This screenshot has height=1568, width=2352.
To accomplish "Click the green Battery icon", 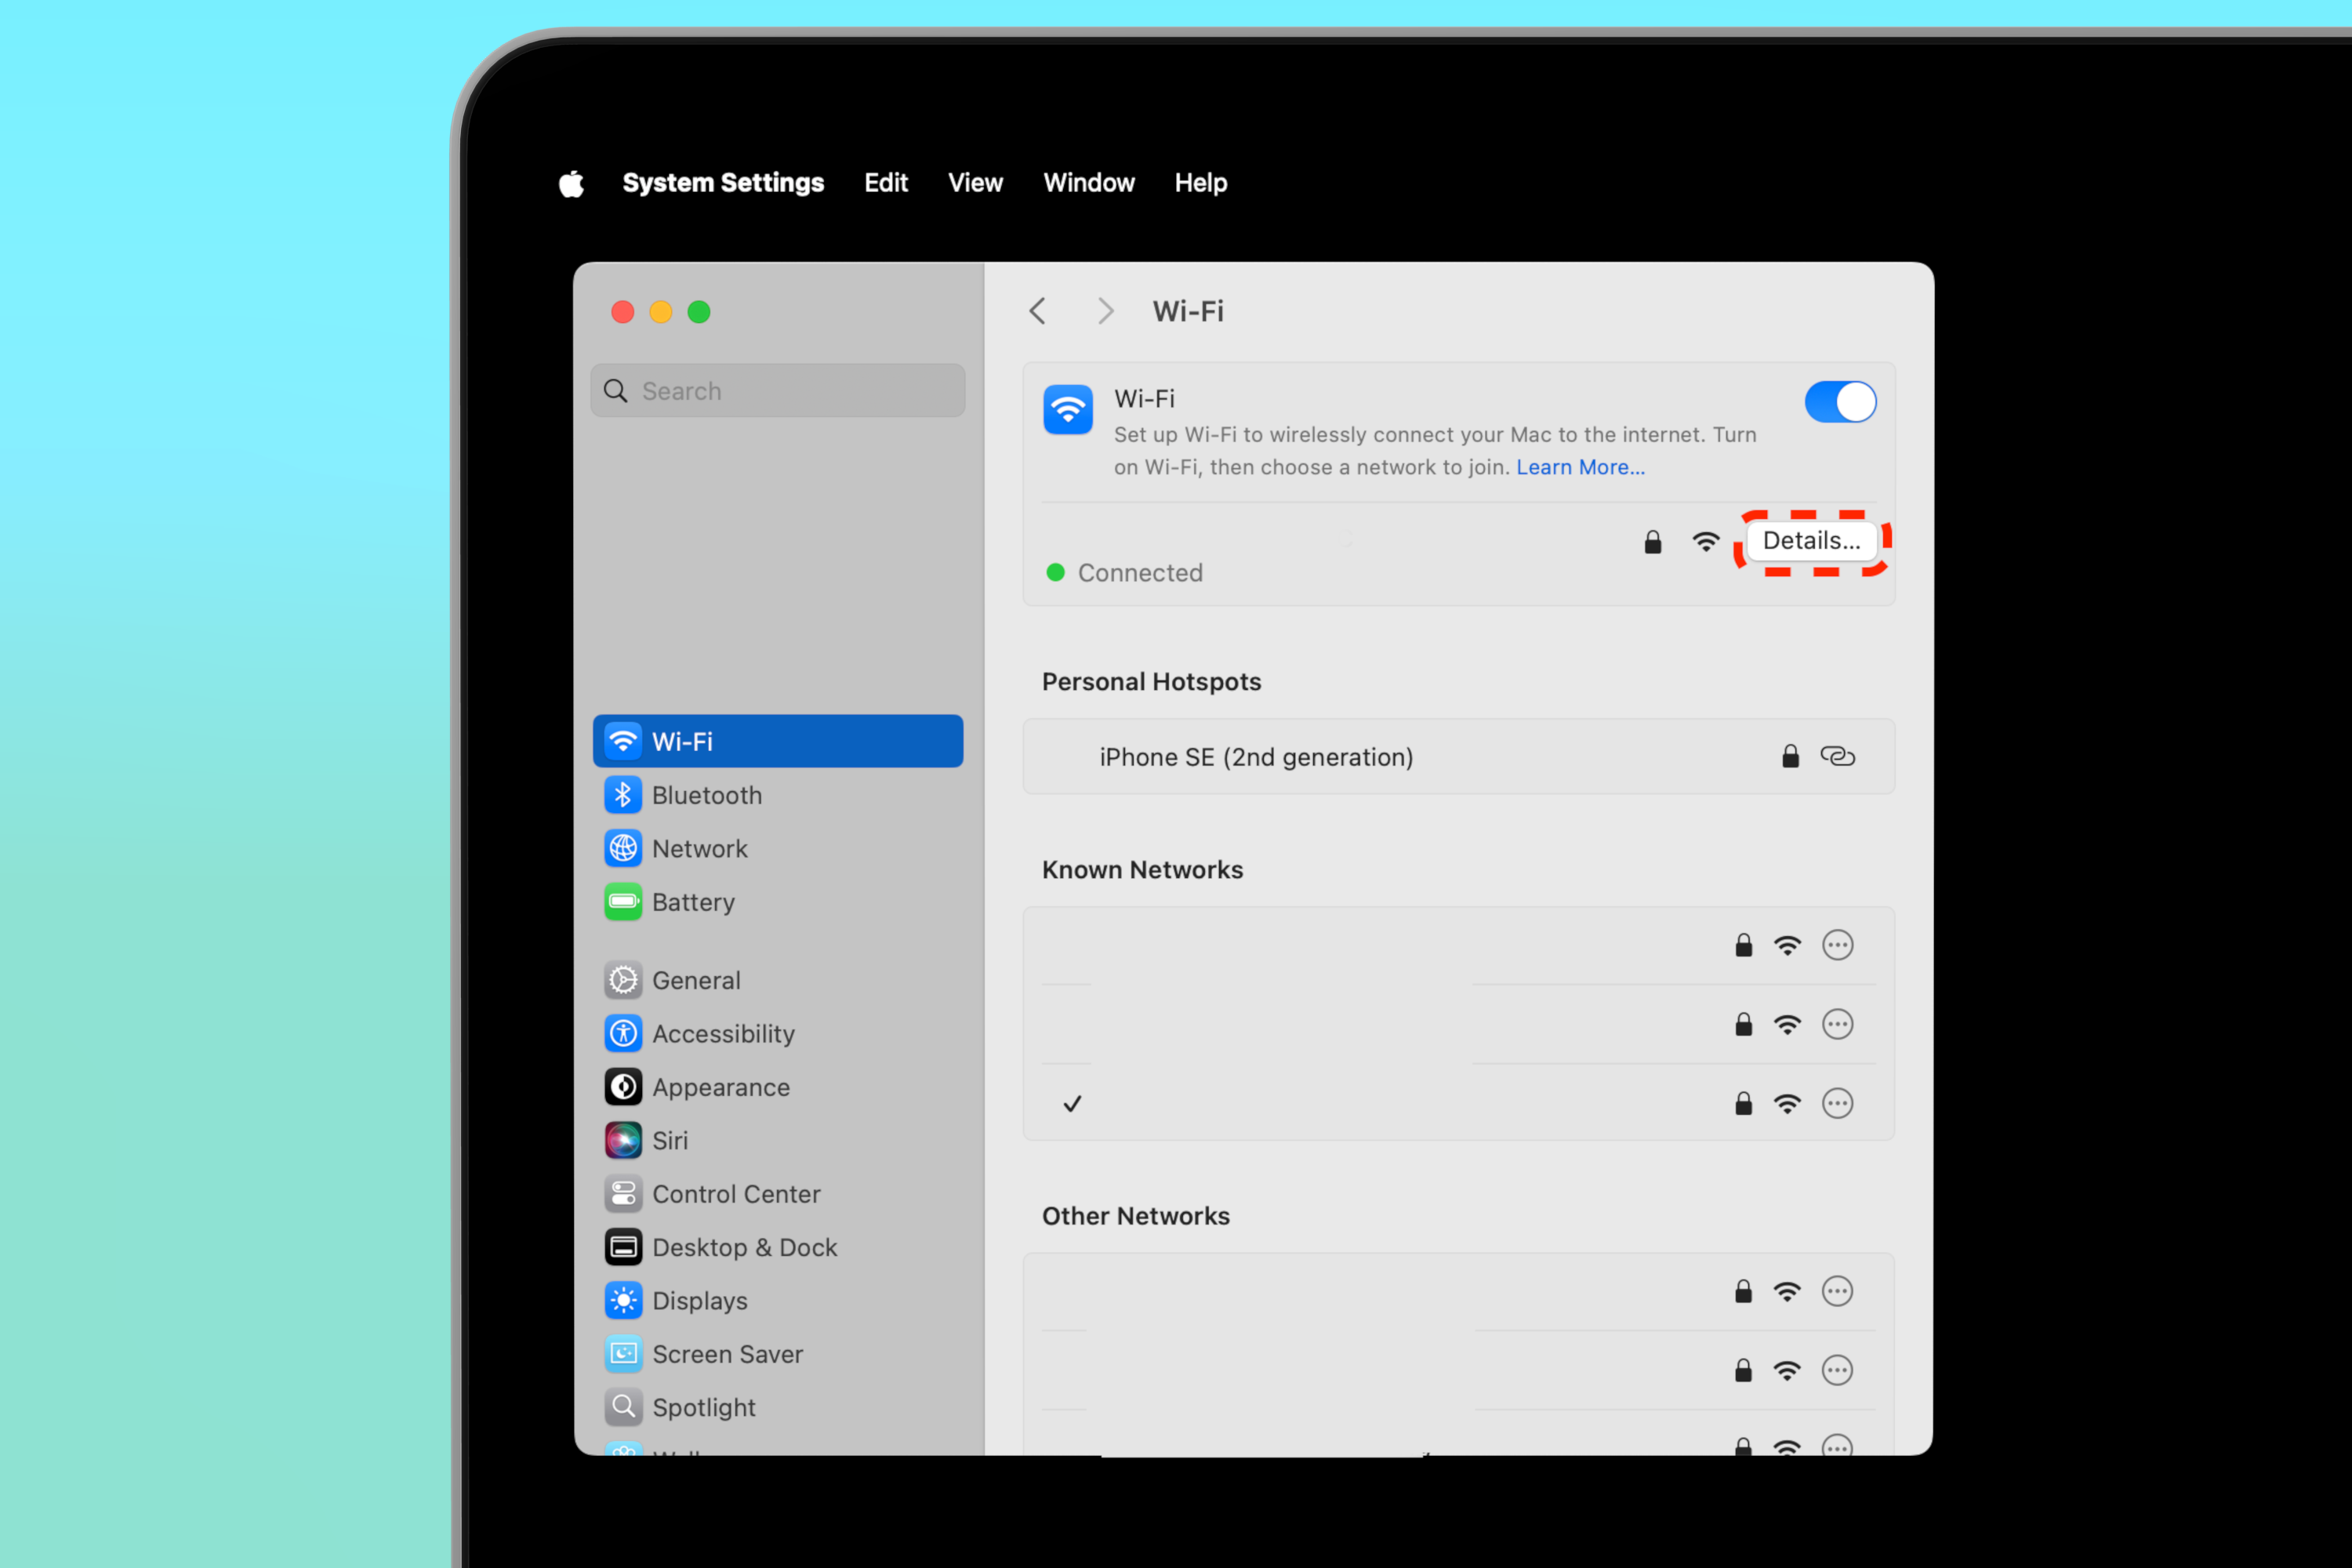I will click(x=623, y=902).
